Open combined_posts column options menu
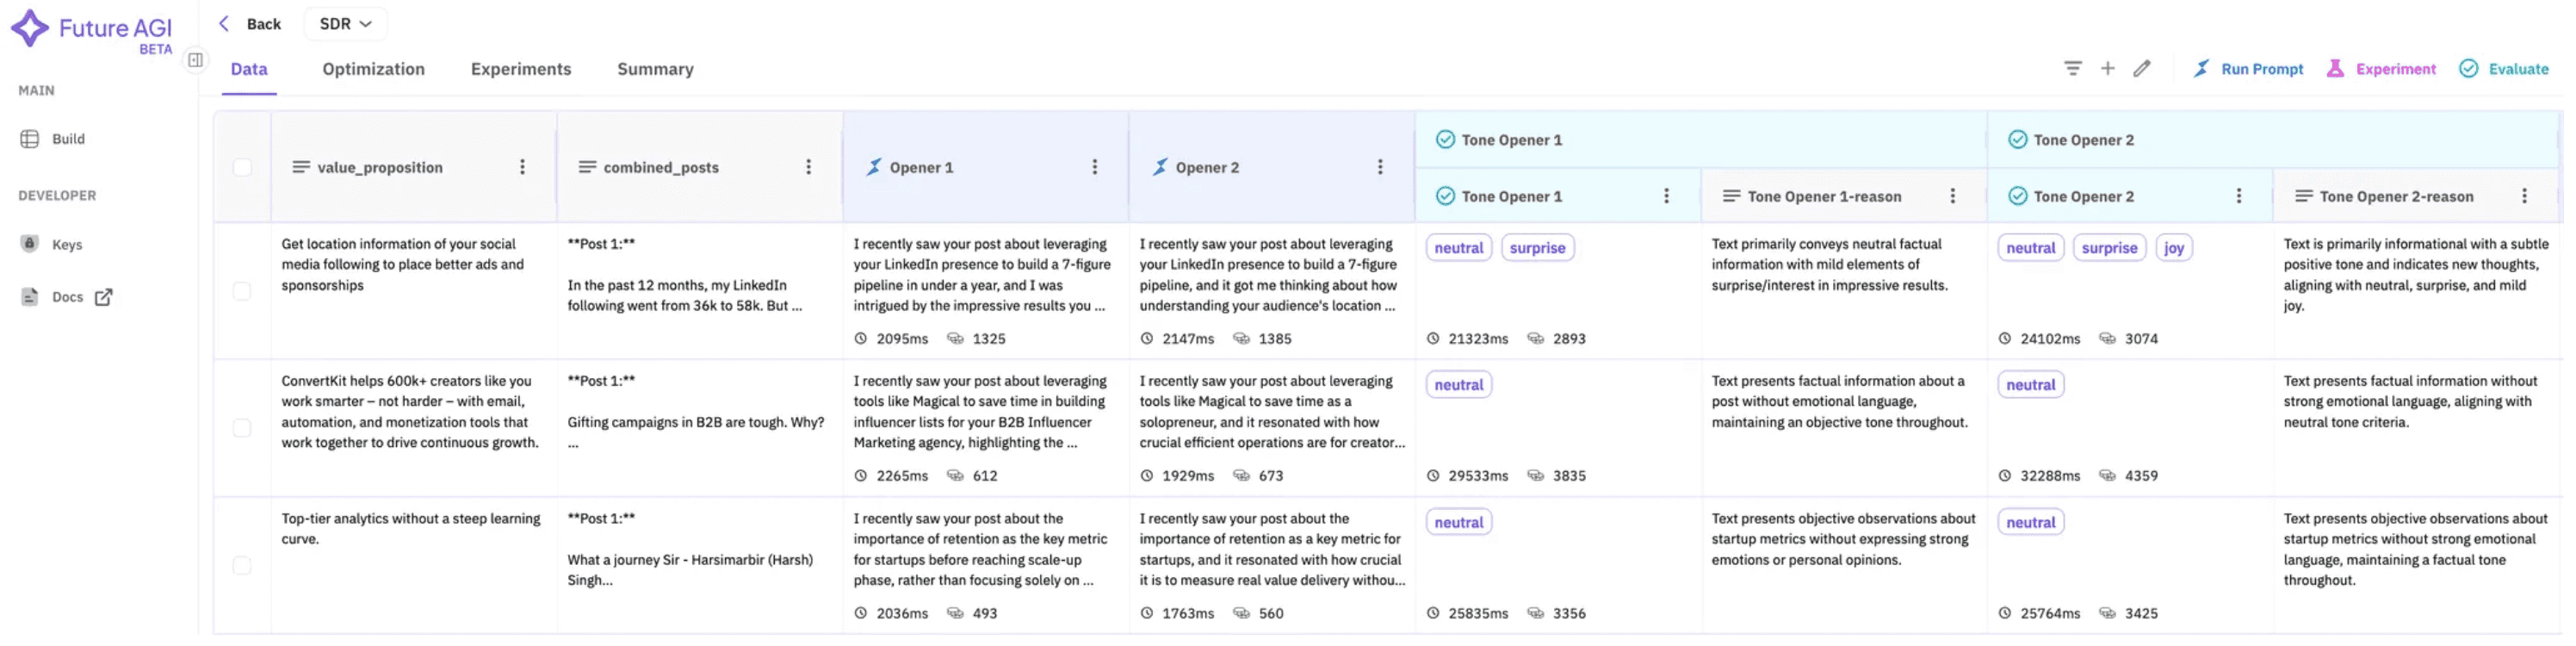This screenshot has height=646, width=2576. (x=809, y=167)
